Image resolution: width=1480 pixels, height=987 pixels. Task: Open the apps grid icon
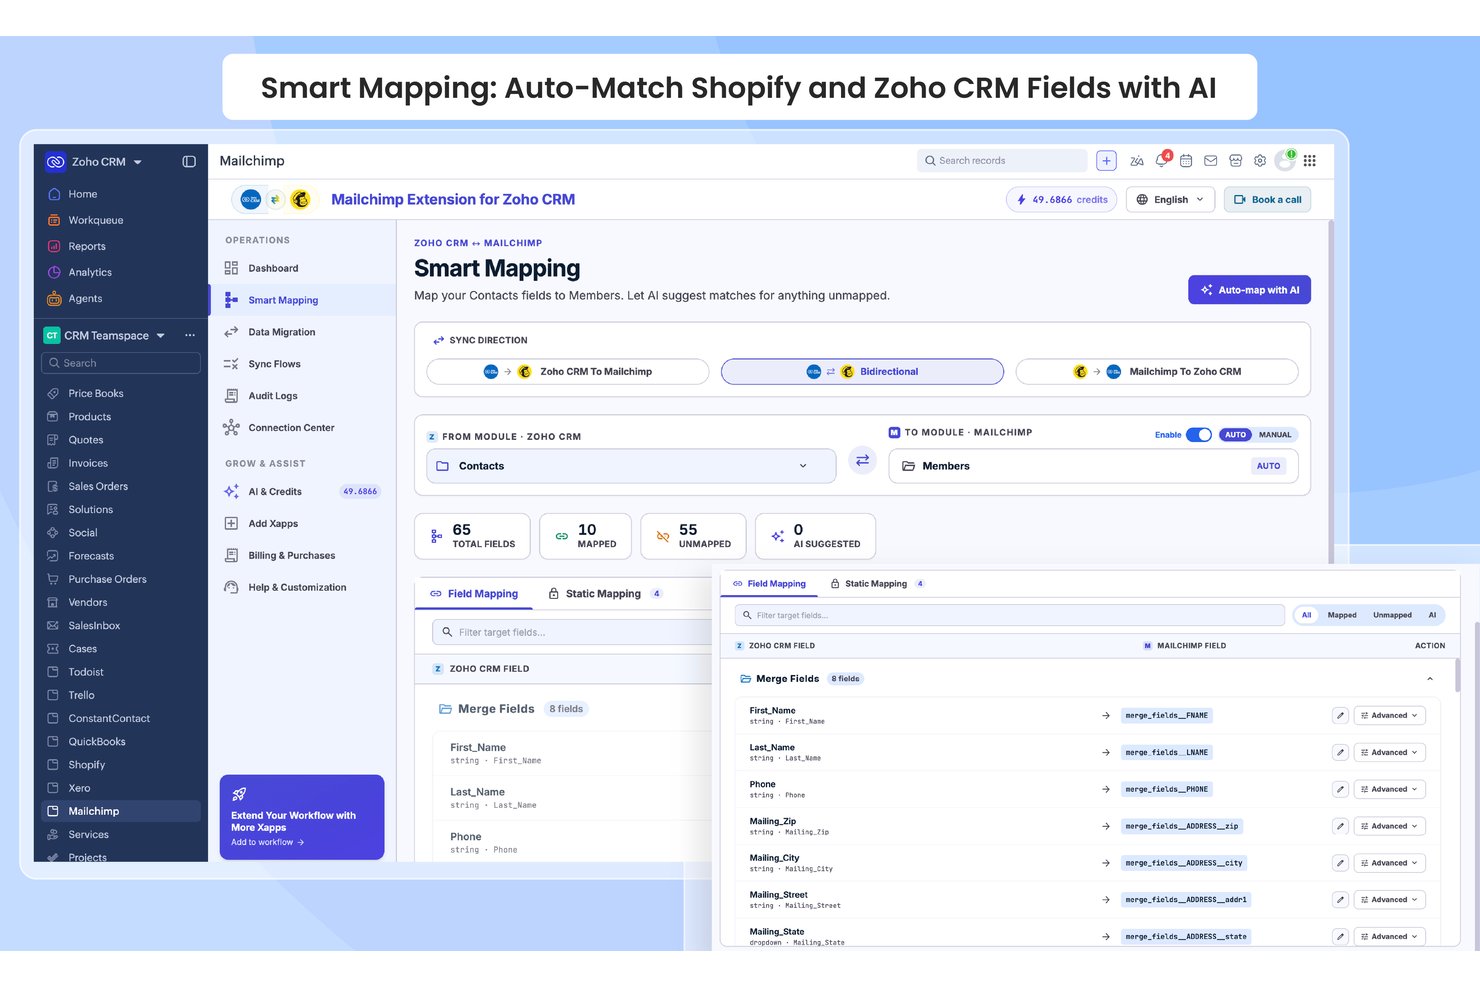pyautogui.click(x=1310, y=160)
